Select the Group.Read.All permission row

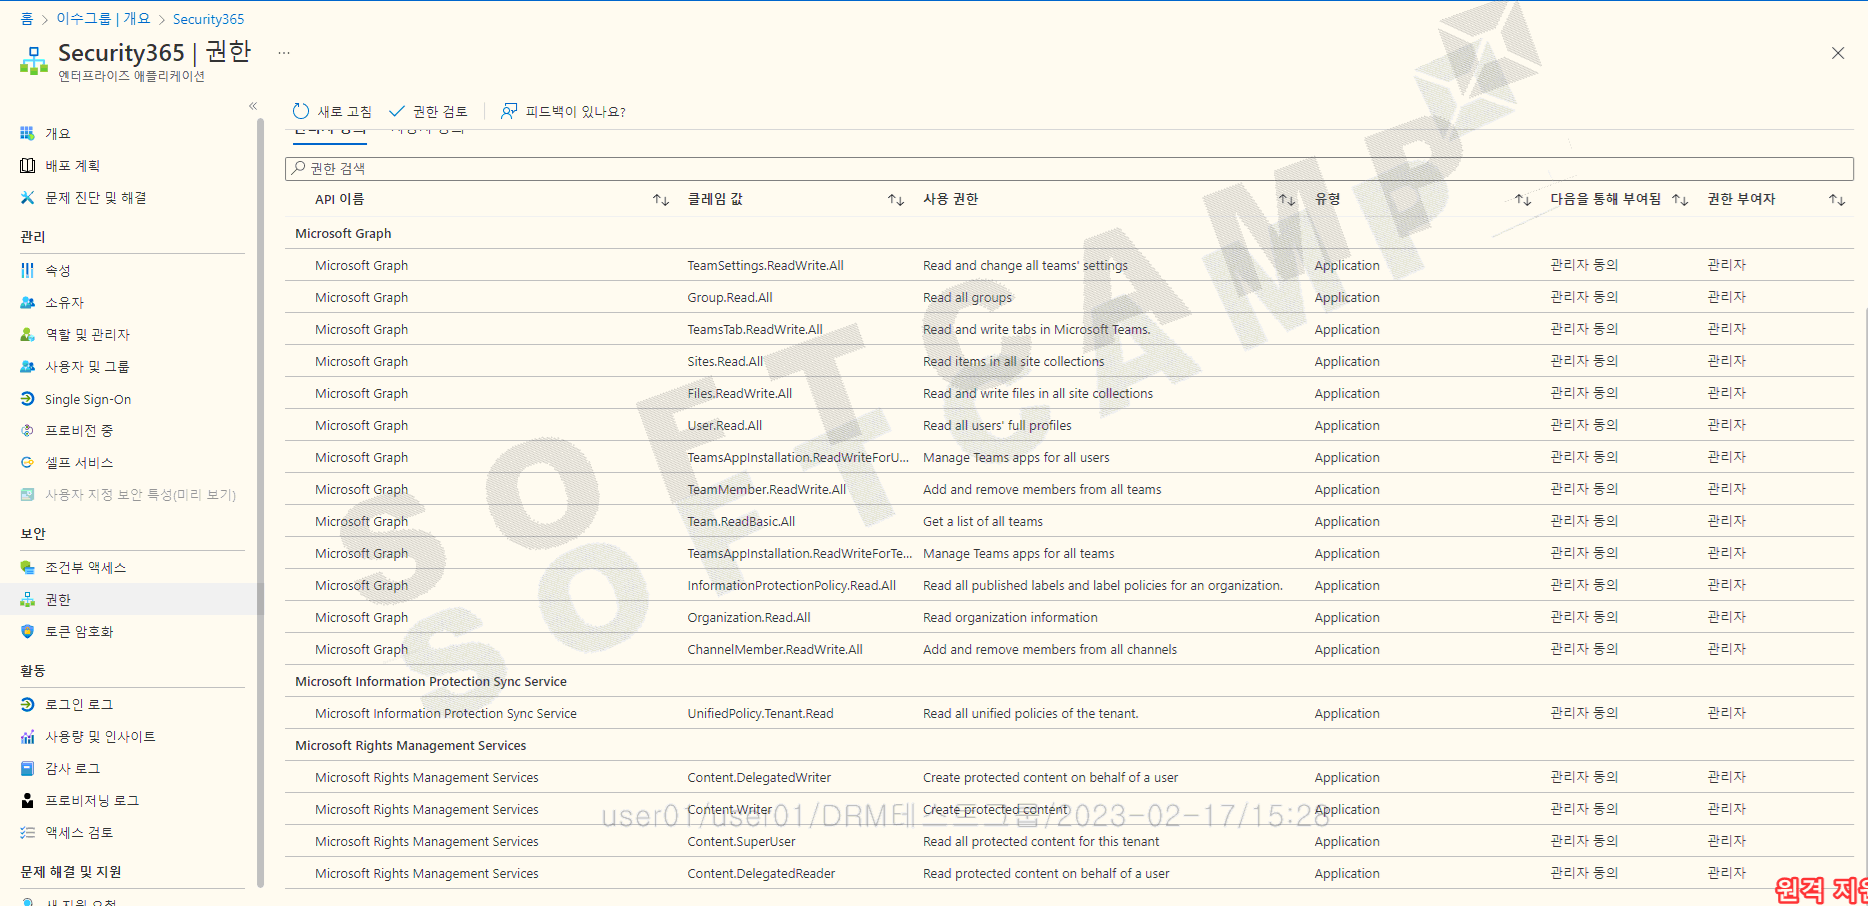click(x=1069, y=297)
